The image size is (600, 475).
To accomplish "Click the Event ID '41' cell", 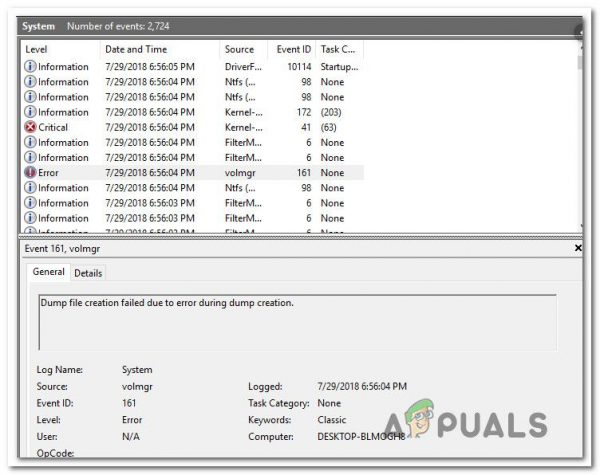I will [306, 127].
